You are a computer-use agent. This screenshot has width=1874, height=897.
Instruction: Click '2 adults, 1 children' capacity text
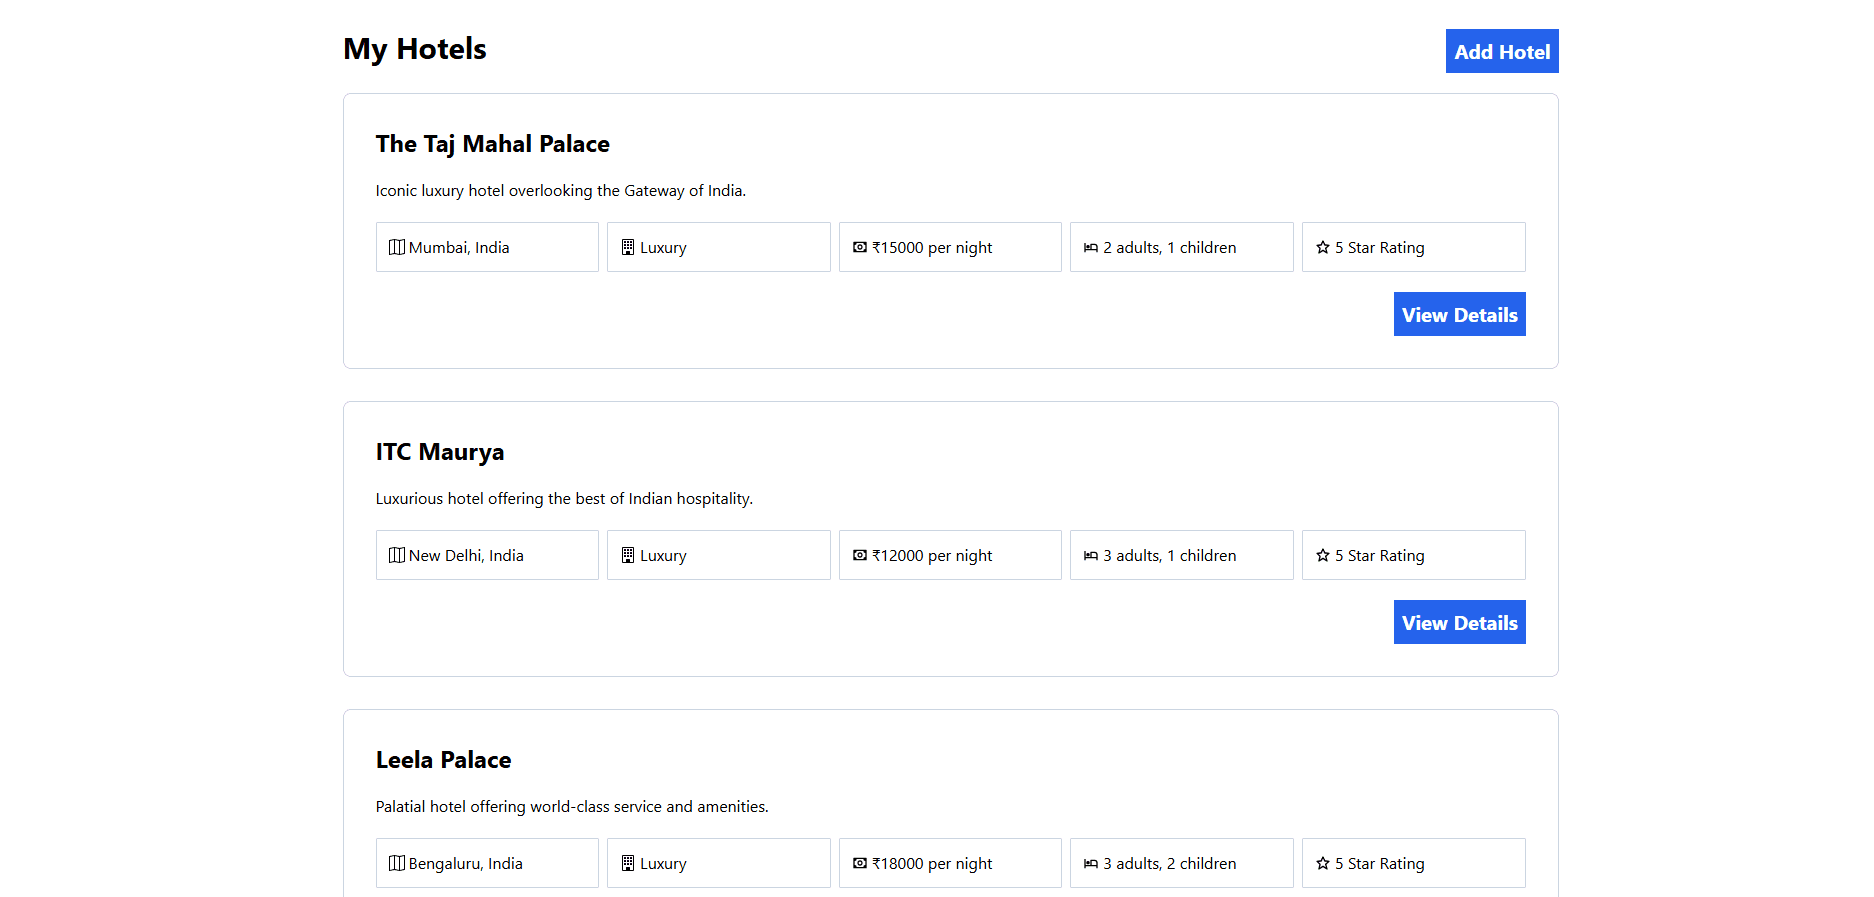(1170, 248)
